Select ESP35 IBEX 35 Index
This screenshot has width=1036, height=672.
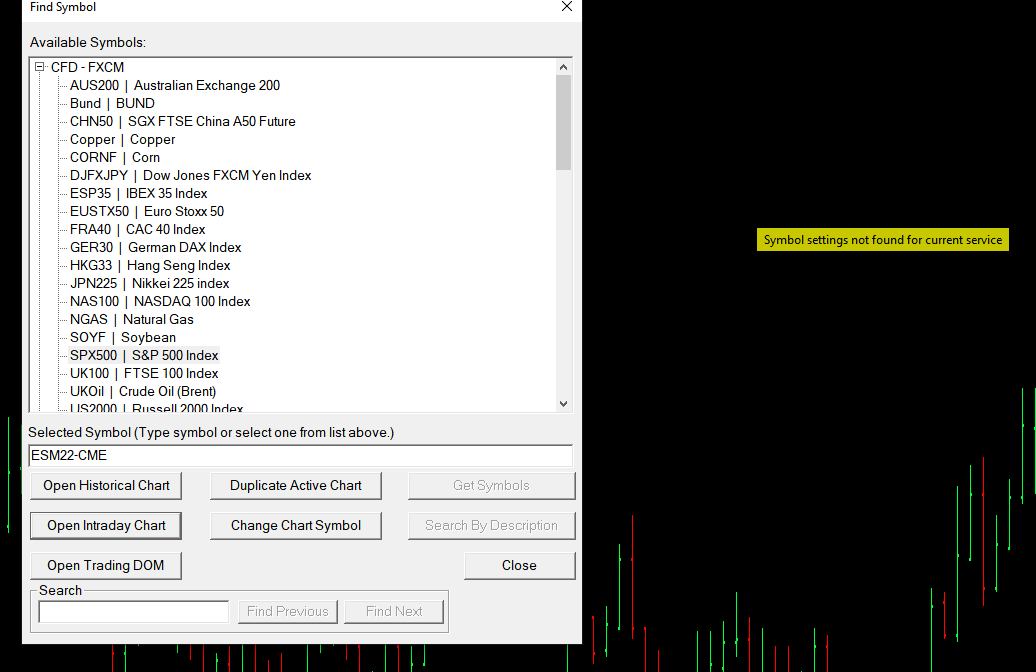(x=139, y=194)
